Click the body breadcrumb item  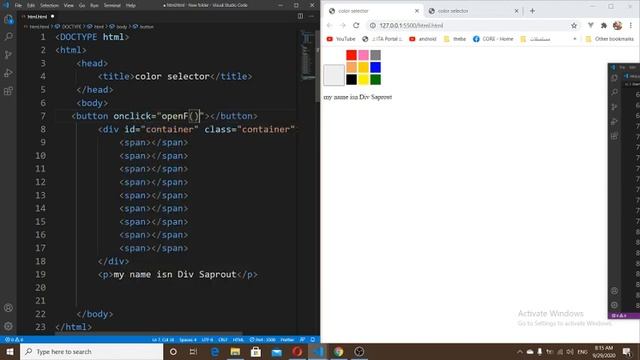point(118,27)
